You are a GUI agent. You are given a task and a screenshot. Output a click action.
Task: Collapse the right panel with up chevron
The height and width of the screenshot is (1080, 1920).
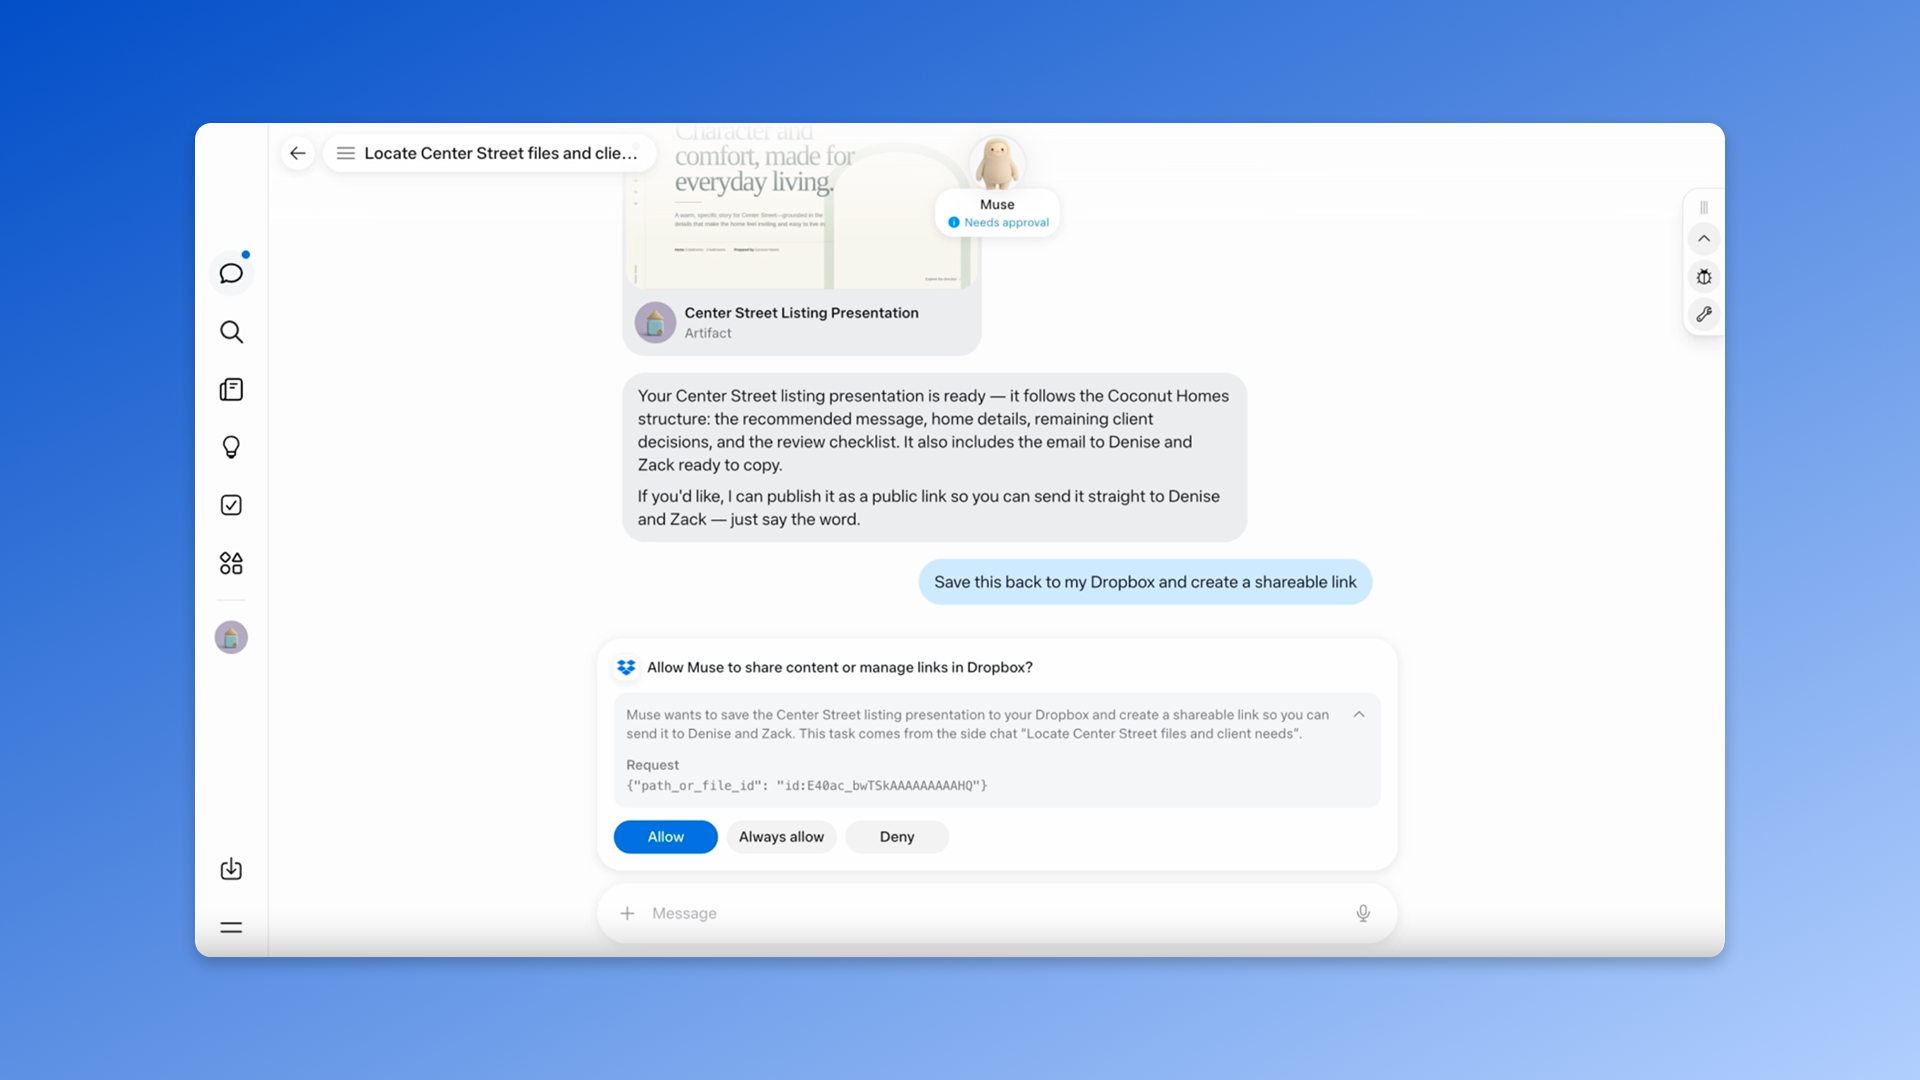coord(1704,239)
